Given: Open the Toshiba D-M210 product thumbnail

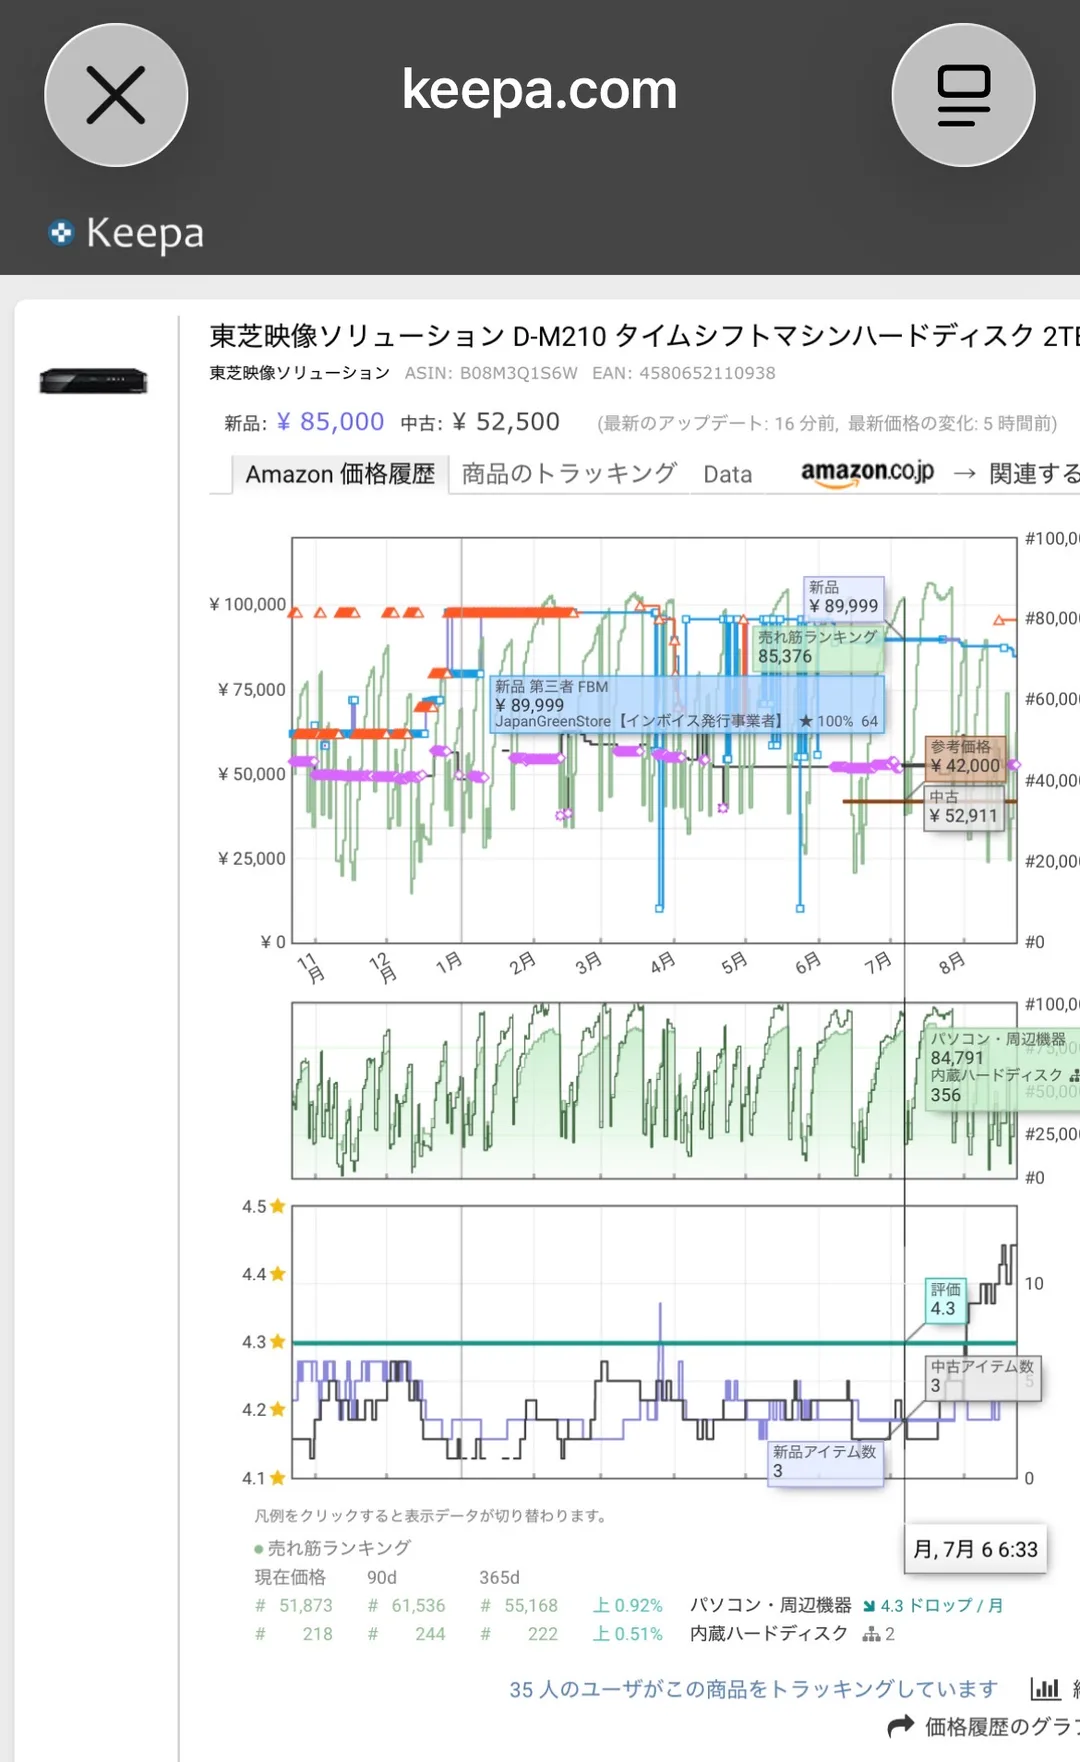Looking at the screenshot, I should (x=93, y=381).
